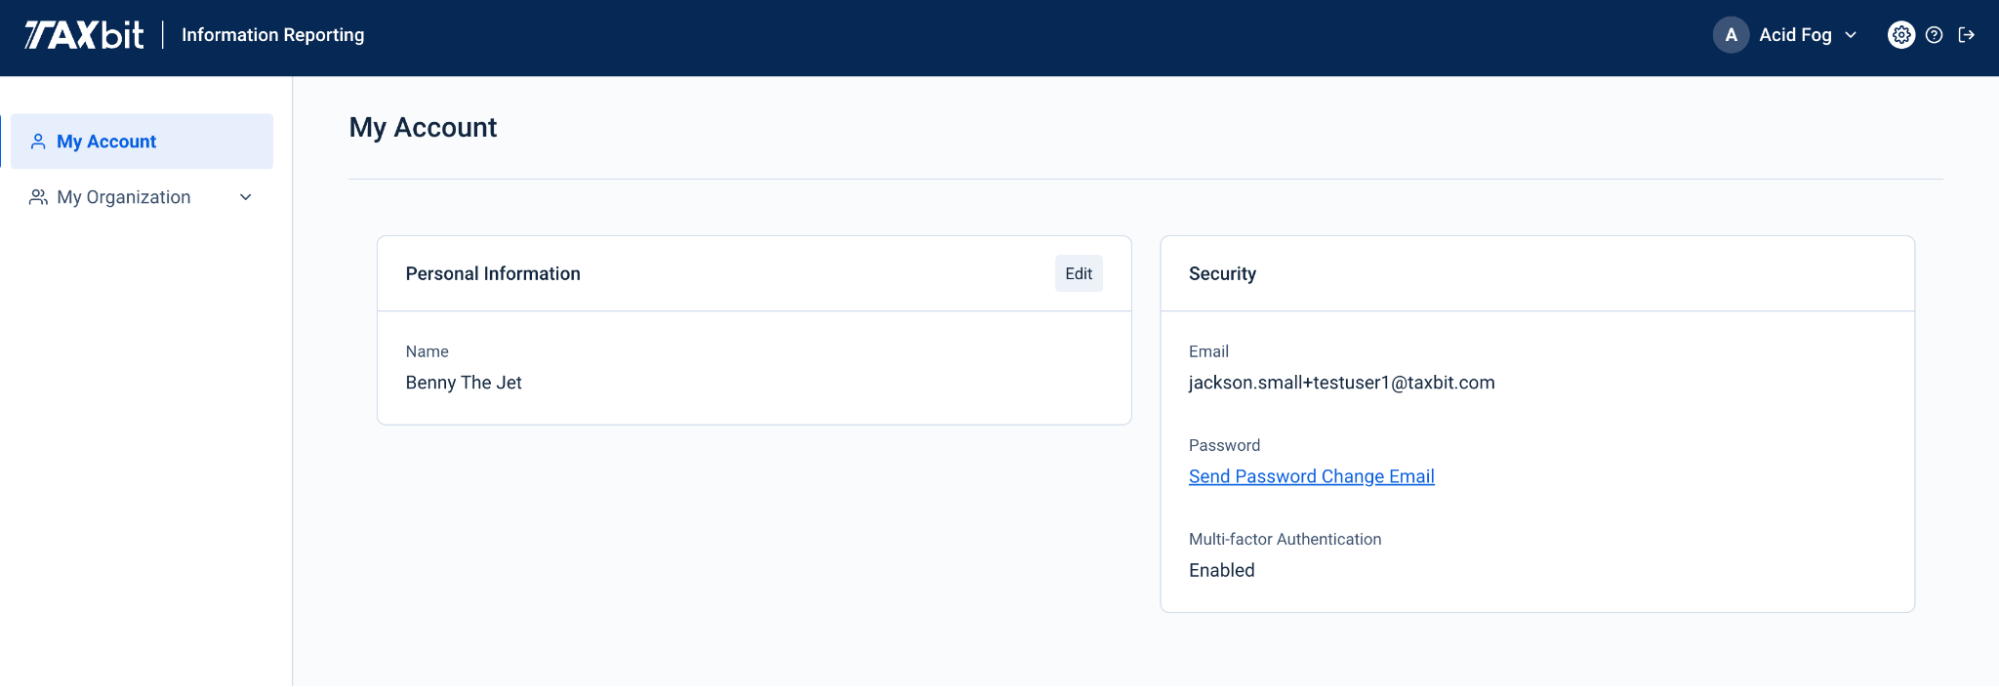
Task: Click the log out icon
Action: [1967, 35]
